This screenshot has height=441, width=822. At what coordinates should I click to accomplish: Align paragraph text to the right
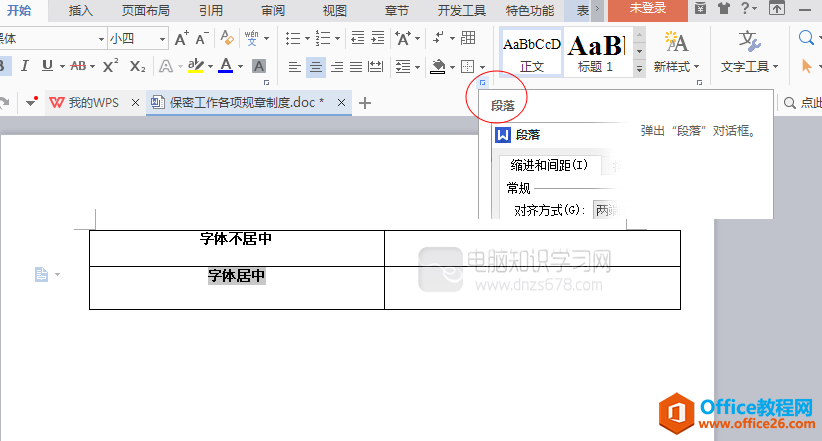pos(337,67)
